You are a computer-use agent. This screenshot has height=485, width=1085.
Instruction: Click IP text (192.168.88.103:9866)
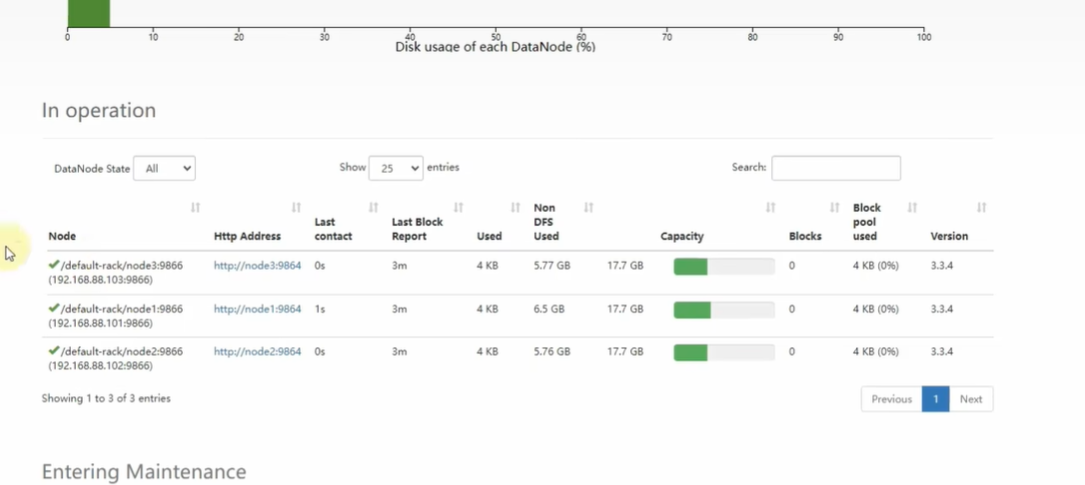tap(100, 280)
